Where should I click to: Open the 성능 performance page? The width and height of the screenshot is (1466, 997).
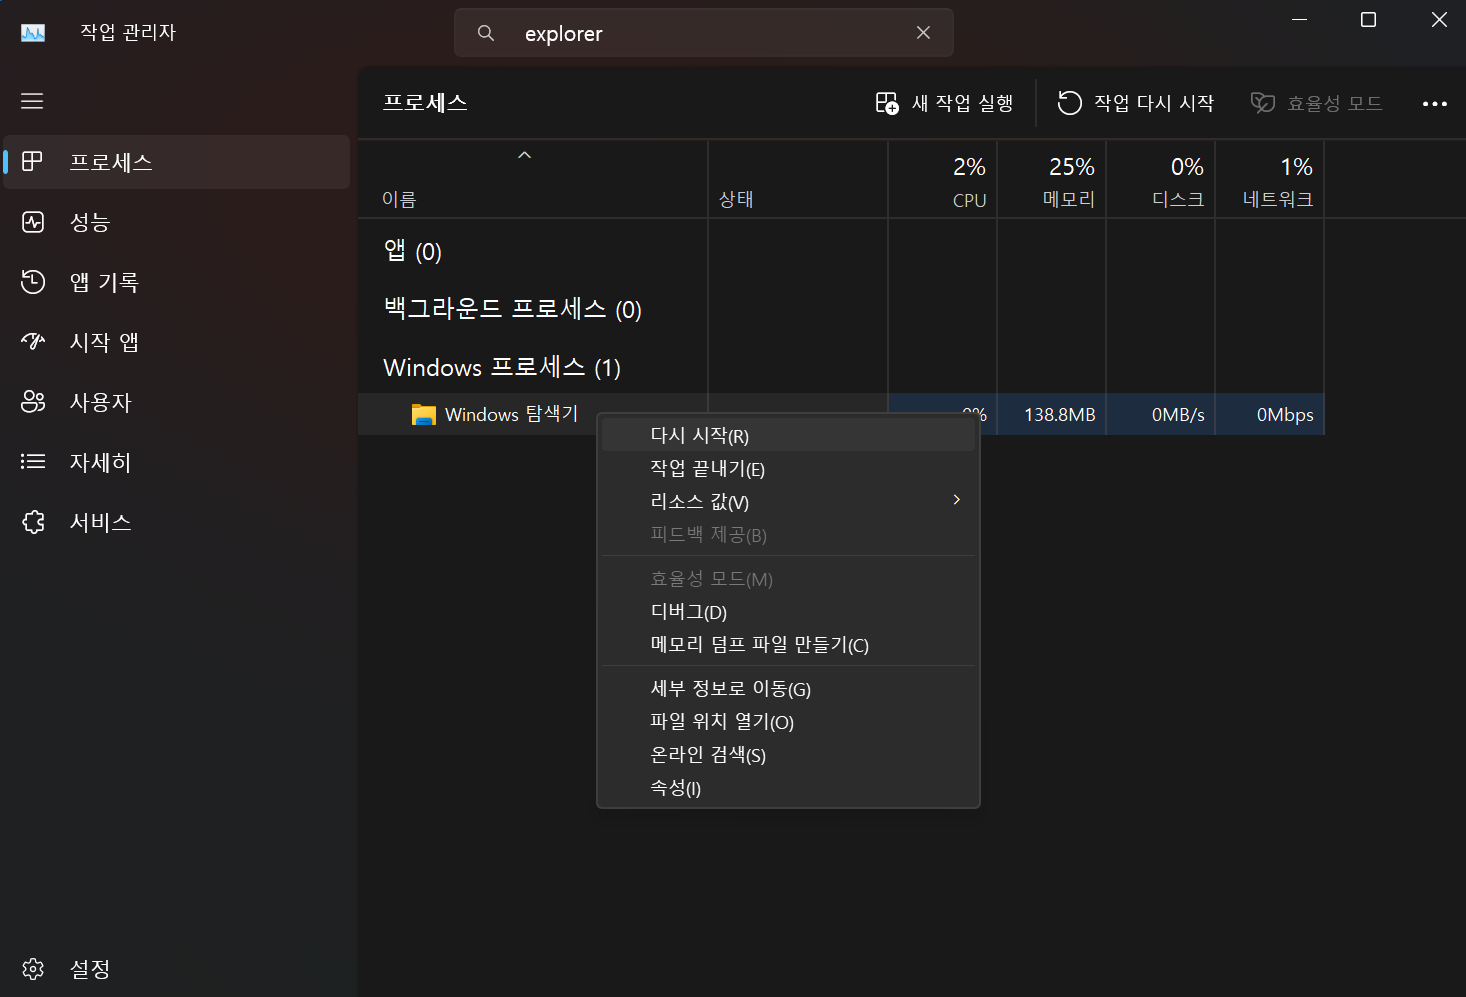pos(177,222)
